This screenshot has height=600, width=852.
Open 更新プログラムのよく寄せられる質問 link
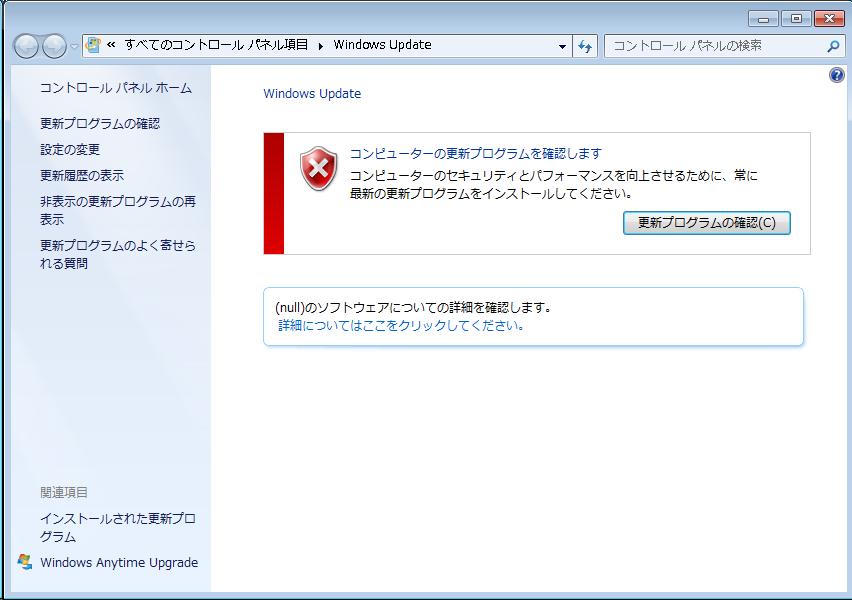(x=118, y=254)
